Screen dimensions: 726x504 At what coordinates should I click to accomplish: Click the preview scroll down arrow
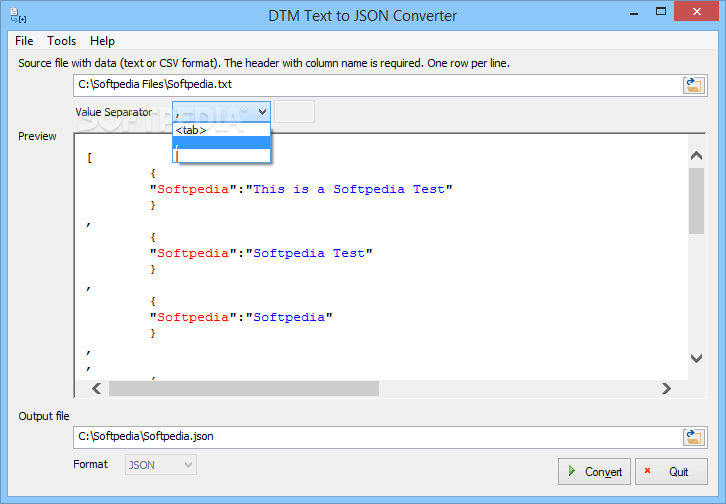tap(696, 358)
